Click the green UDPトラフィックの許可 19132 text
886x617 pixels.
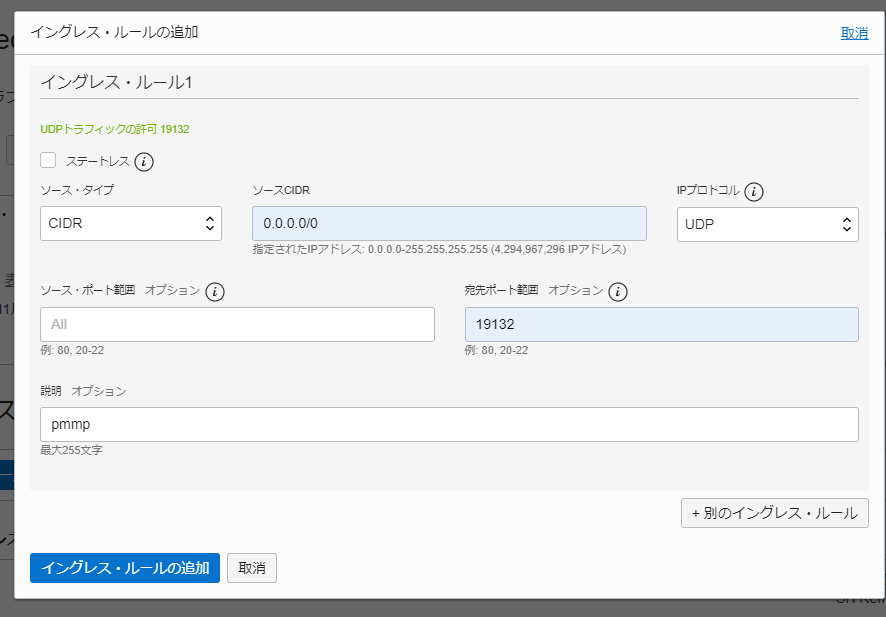(x=115, y=129)
